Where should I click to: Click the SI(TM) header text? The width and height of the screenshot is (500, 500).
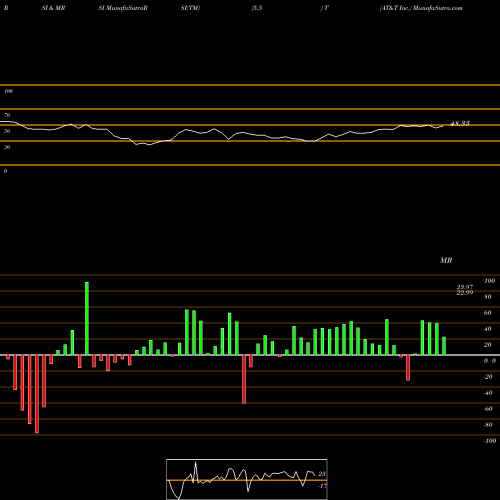click(x=190, y=8)
